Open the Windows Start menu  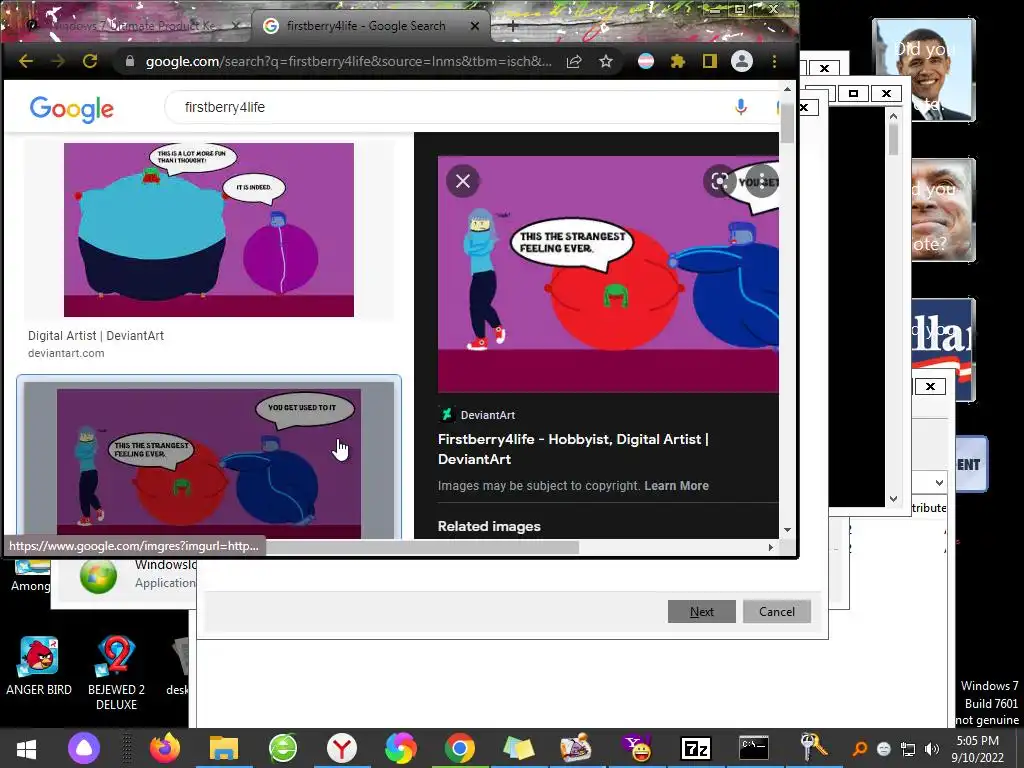tap(26, 748)
